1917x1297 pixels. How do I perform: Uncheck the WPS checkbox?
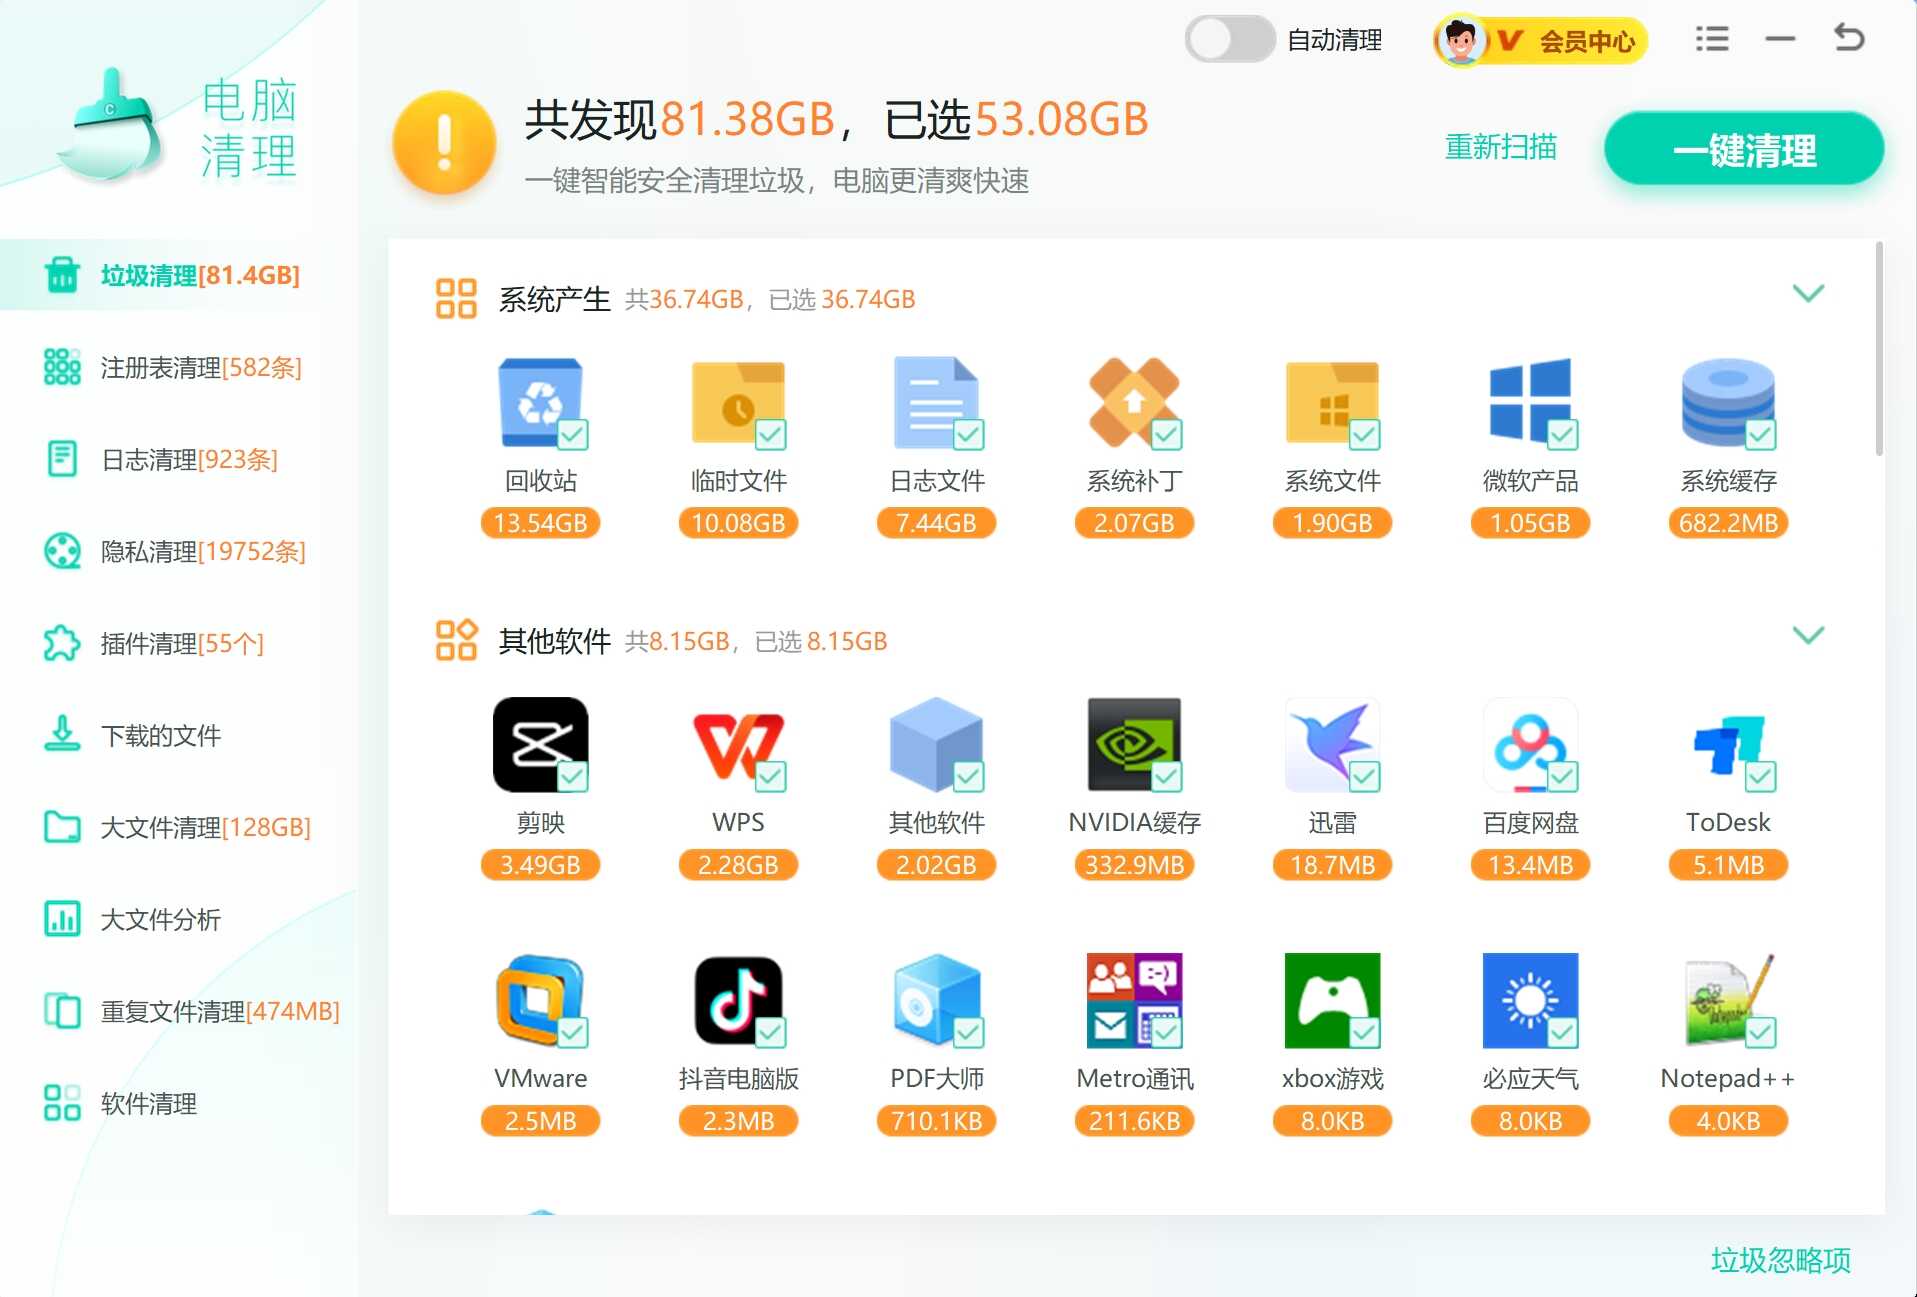point(770,776)
